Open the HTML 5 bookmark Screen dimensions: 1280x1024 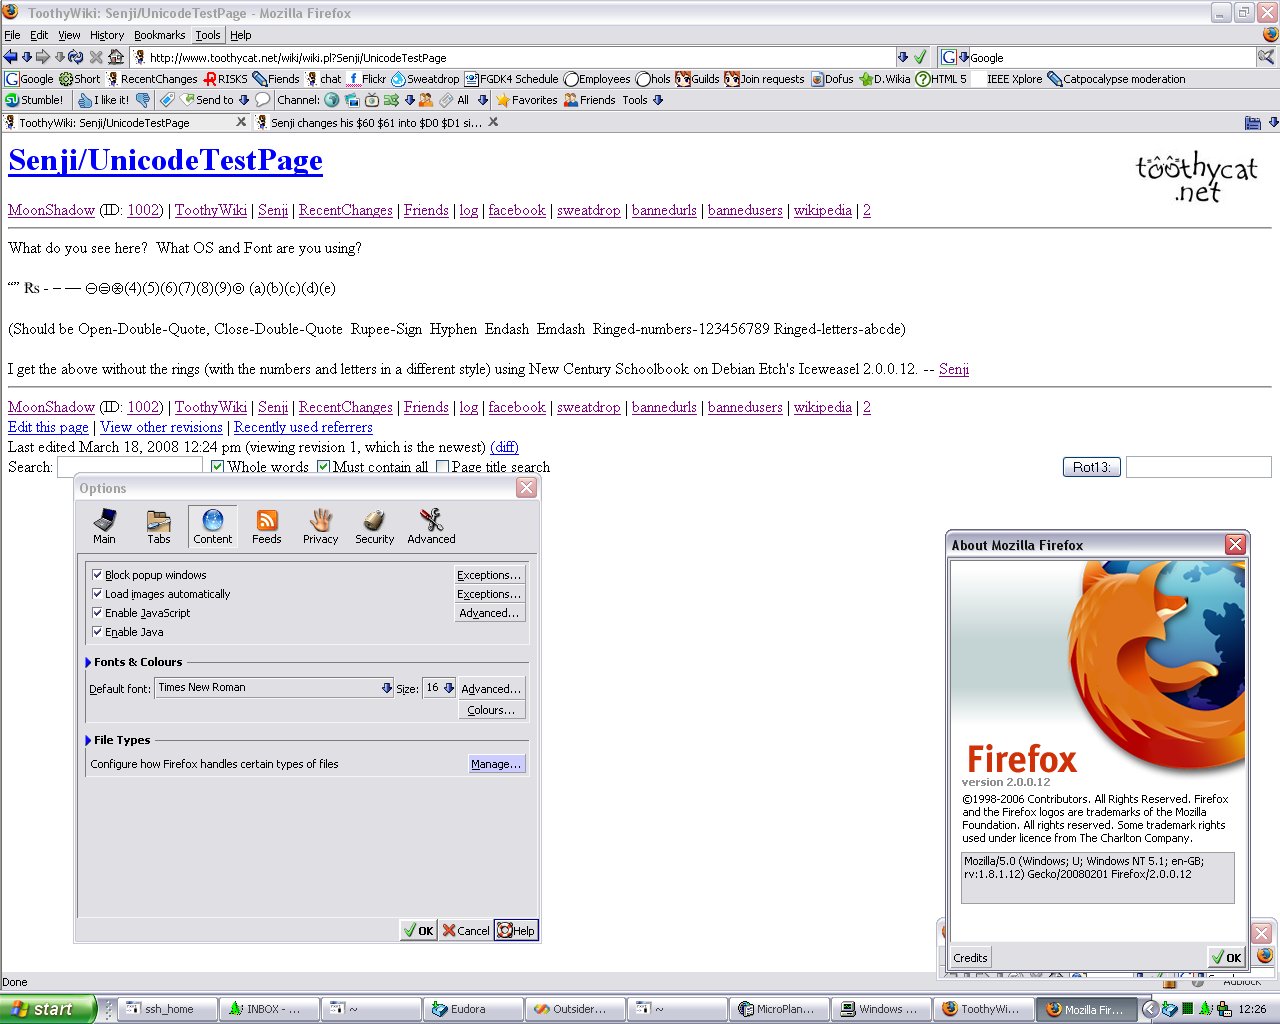click(941, 79)
